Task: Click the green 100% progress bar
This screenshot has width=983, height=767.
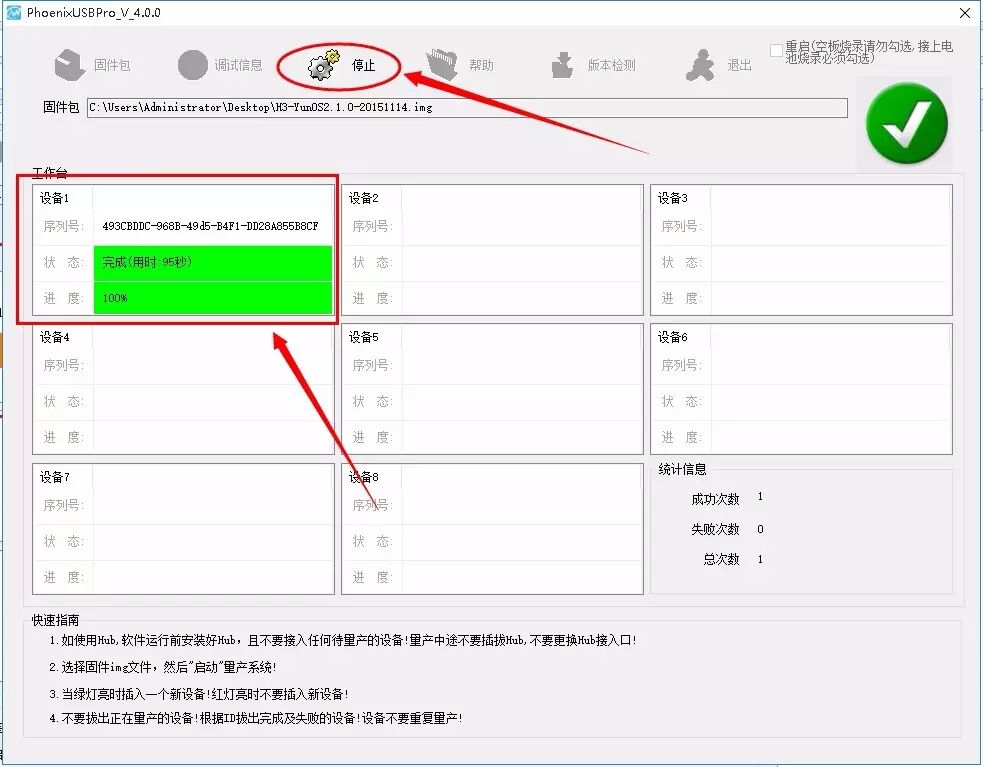Action: (212, 298)
